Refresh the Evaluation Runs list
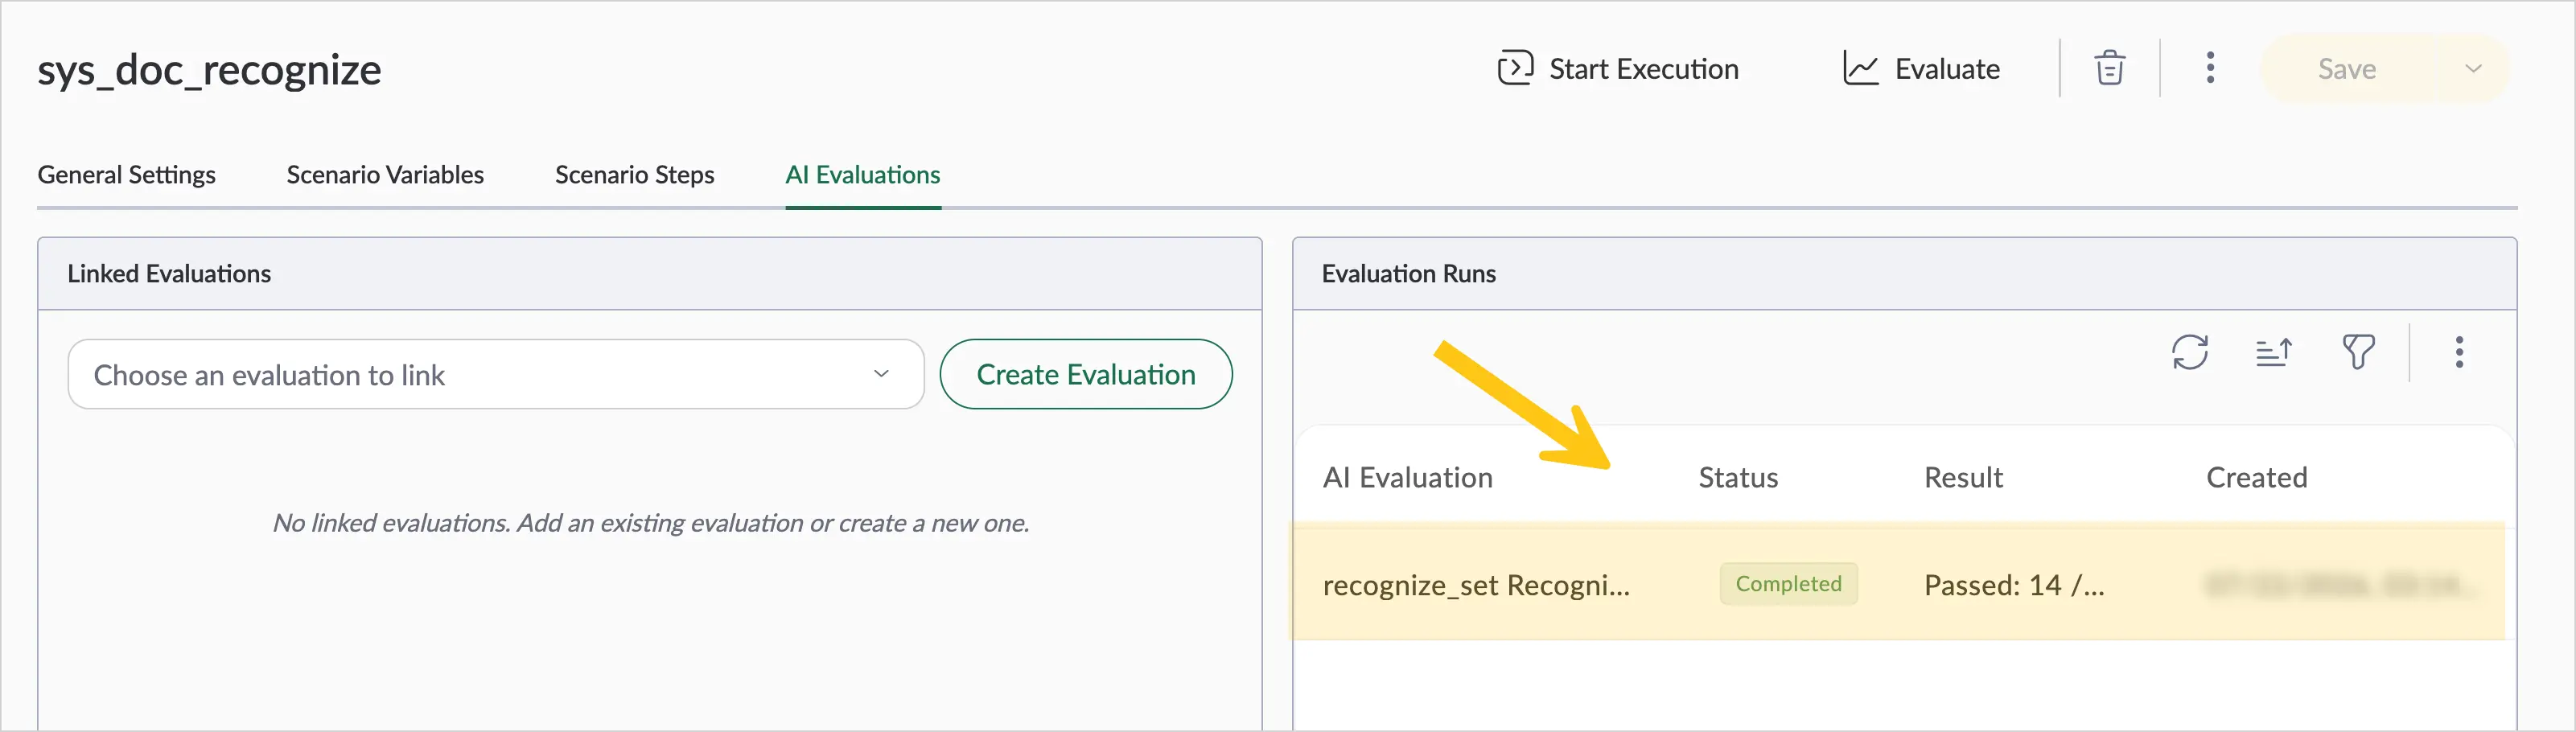 point(2190,352)
